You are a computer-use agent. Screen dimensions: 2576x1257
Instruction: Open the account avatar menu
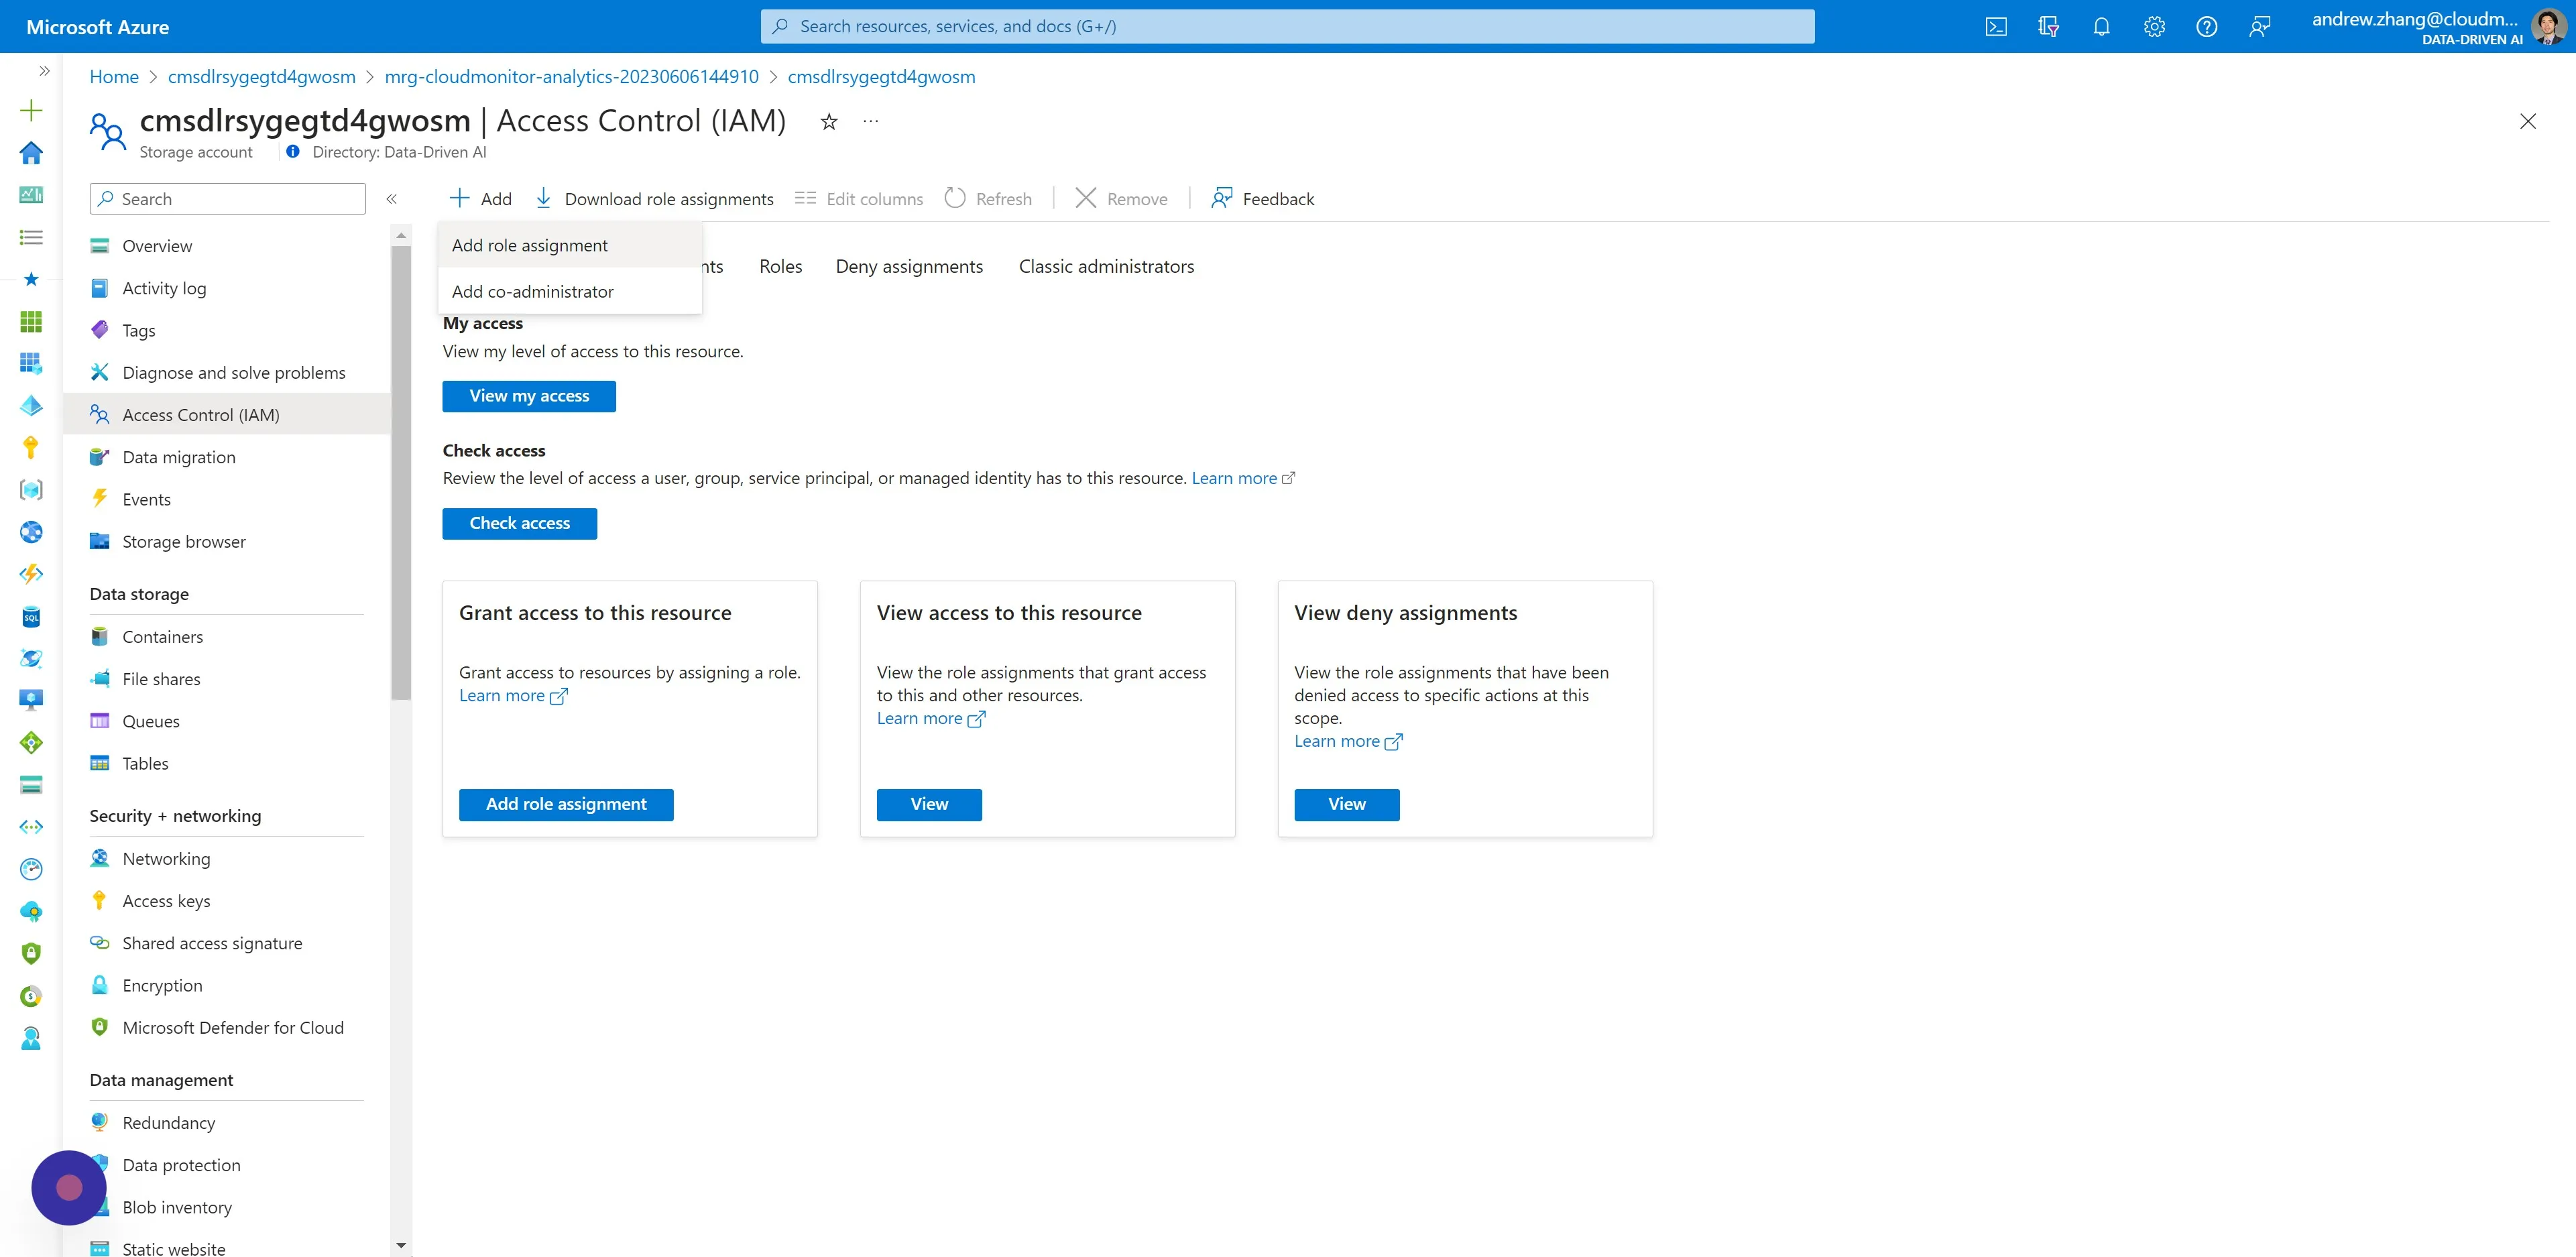[2549, 27]
